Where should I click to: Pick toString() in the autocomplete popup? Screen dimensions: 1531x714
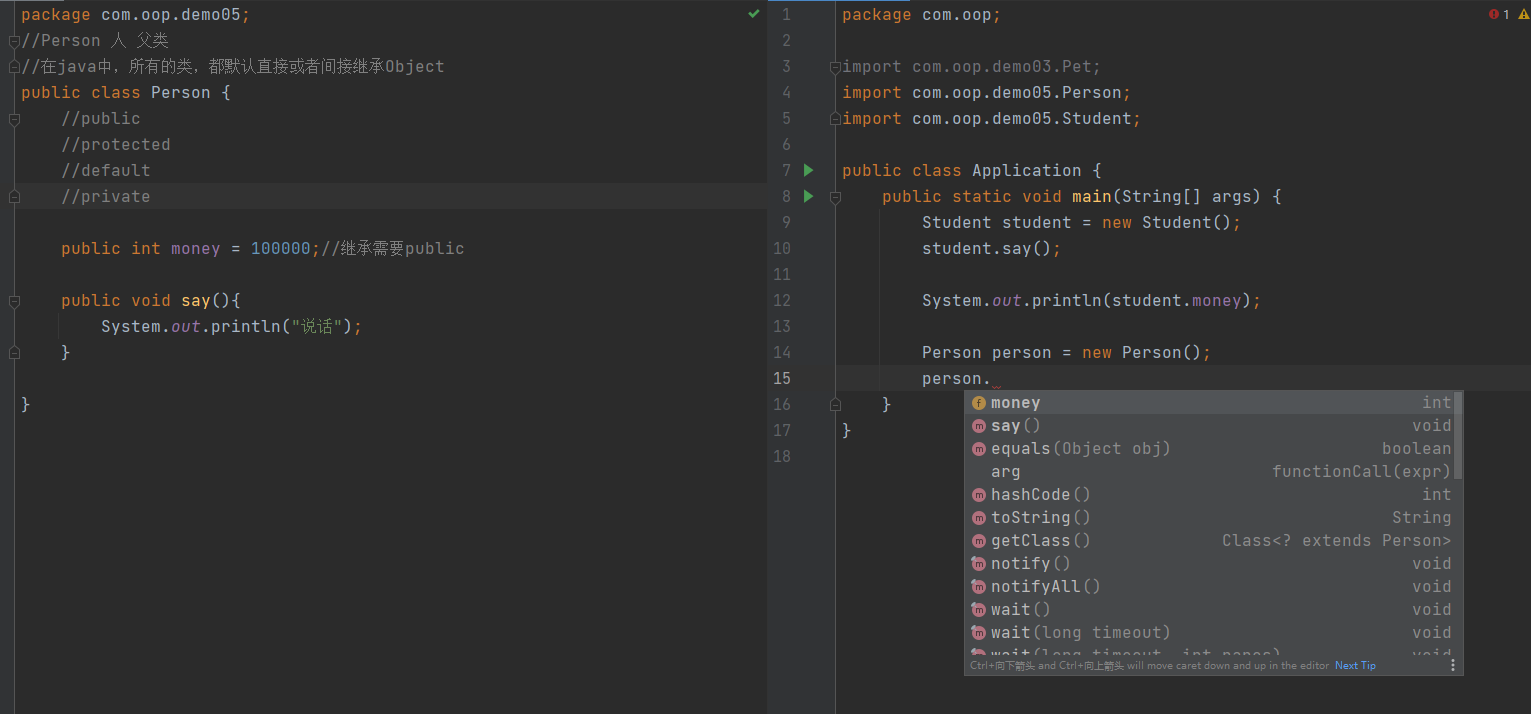[x=1040, y=518]
